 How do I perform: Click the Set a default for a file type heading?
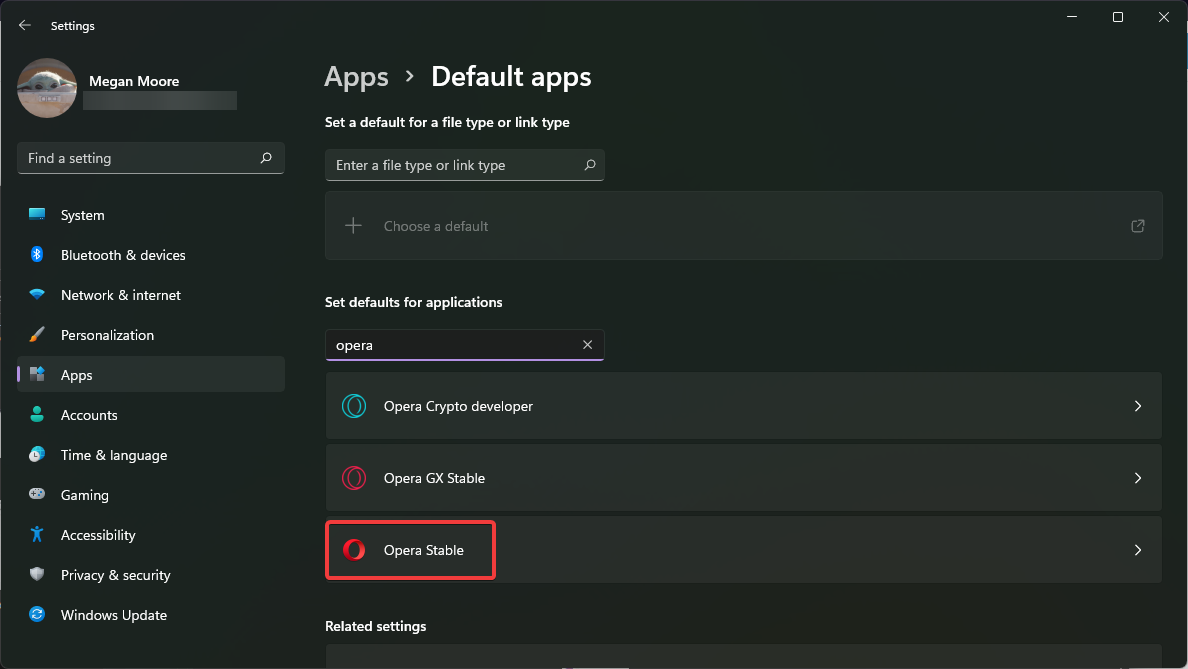click(x=447, y=123)
